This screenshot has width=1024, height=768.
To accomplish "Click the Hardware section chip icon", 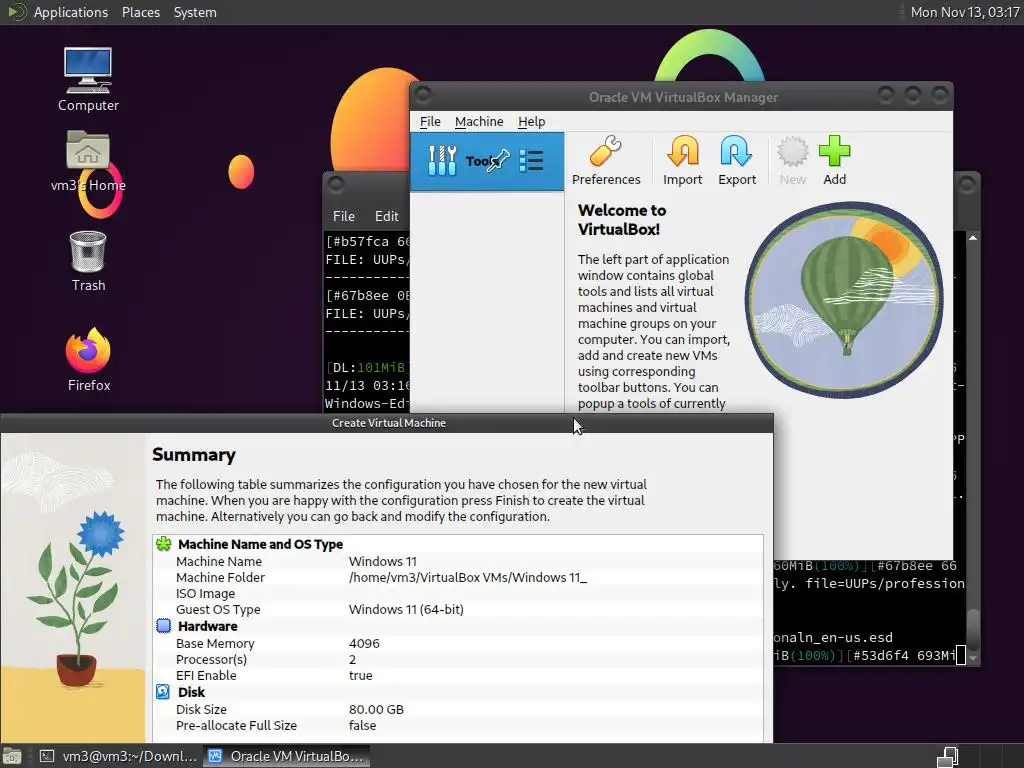I will [164, 626].
